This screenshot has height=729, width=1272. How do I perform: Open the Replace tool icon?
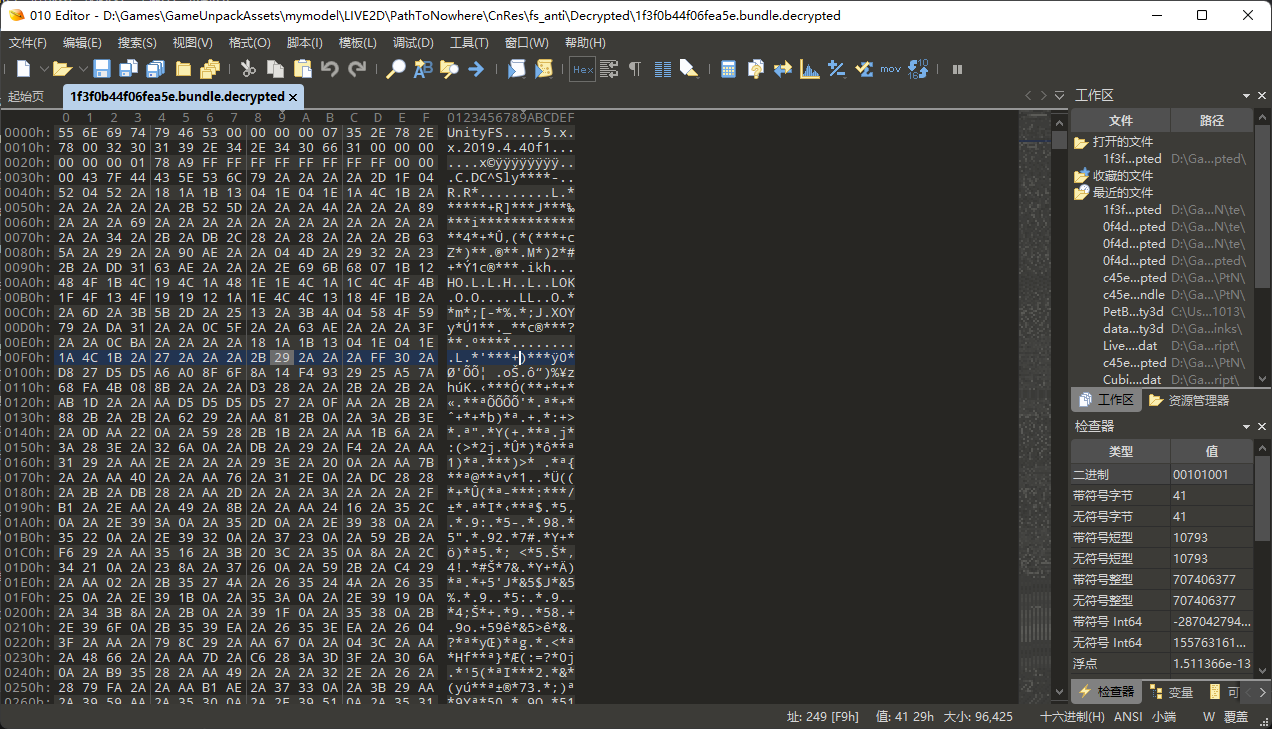point(423,69)
